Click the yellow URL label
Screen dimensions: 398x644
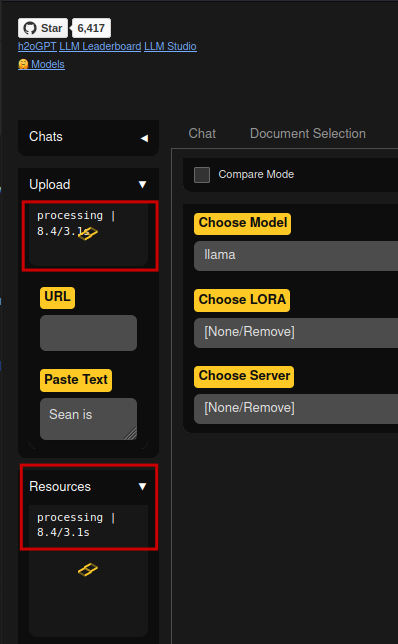coord(57,297)
